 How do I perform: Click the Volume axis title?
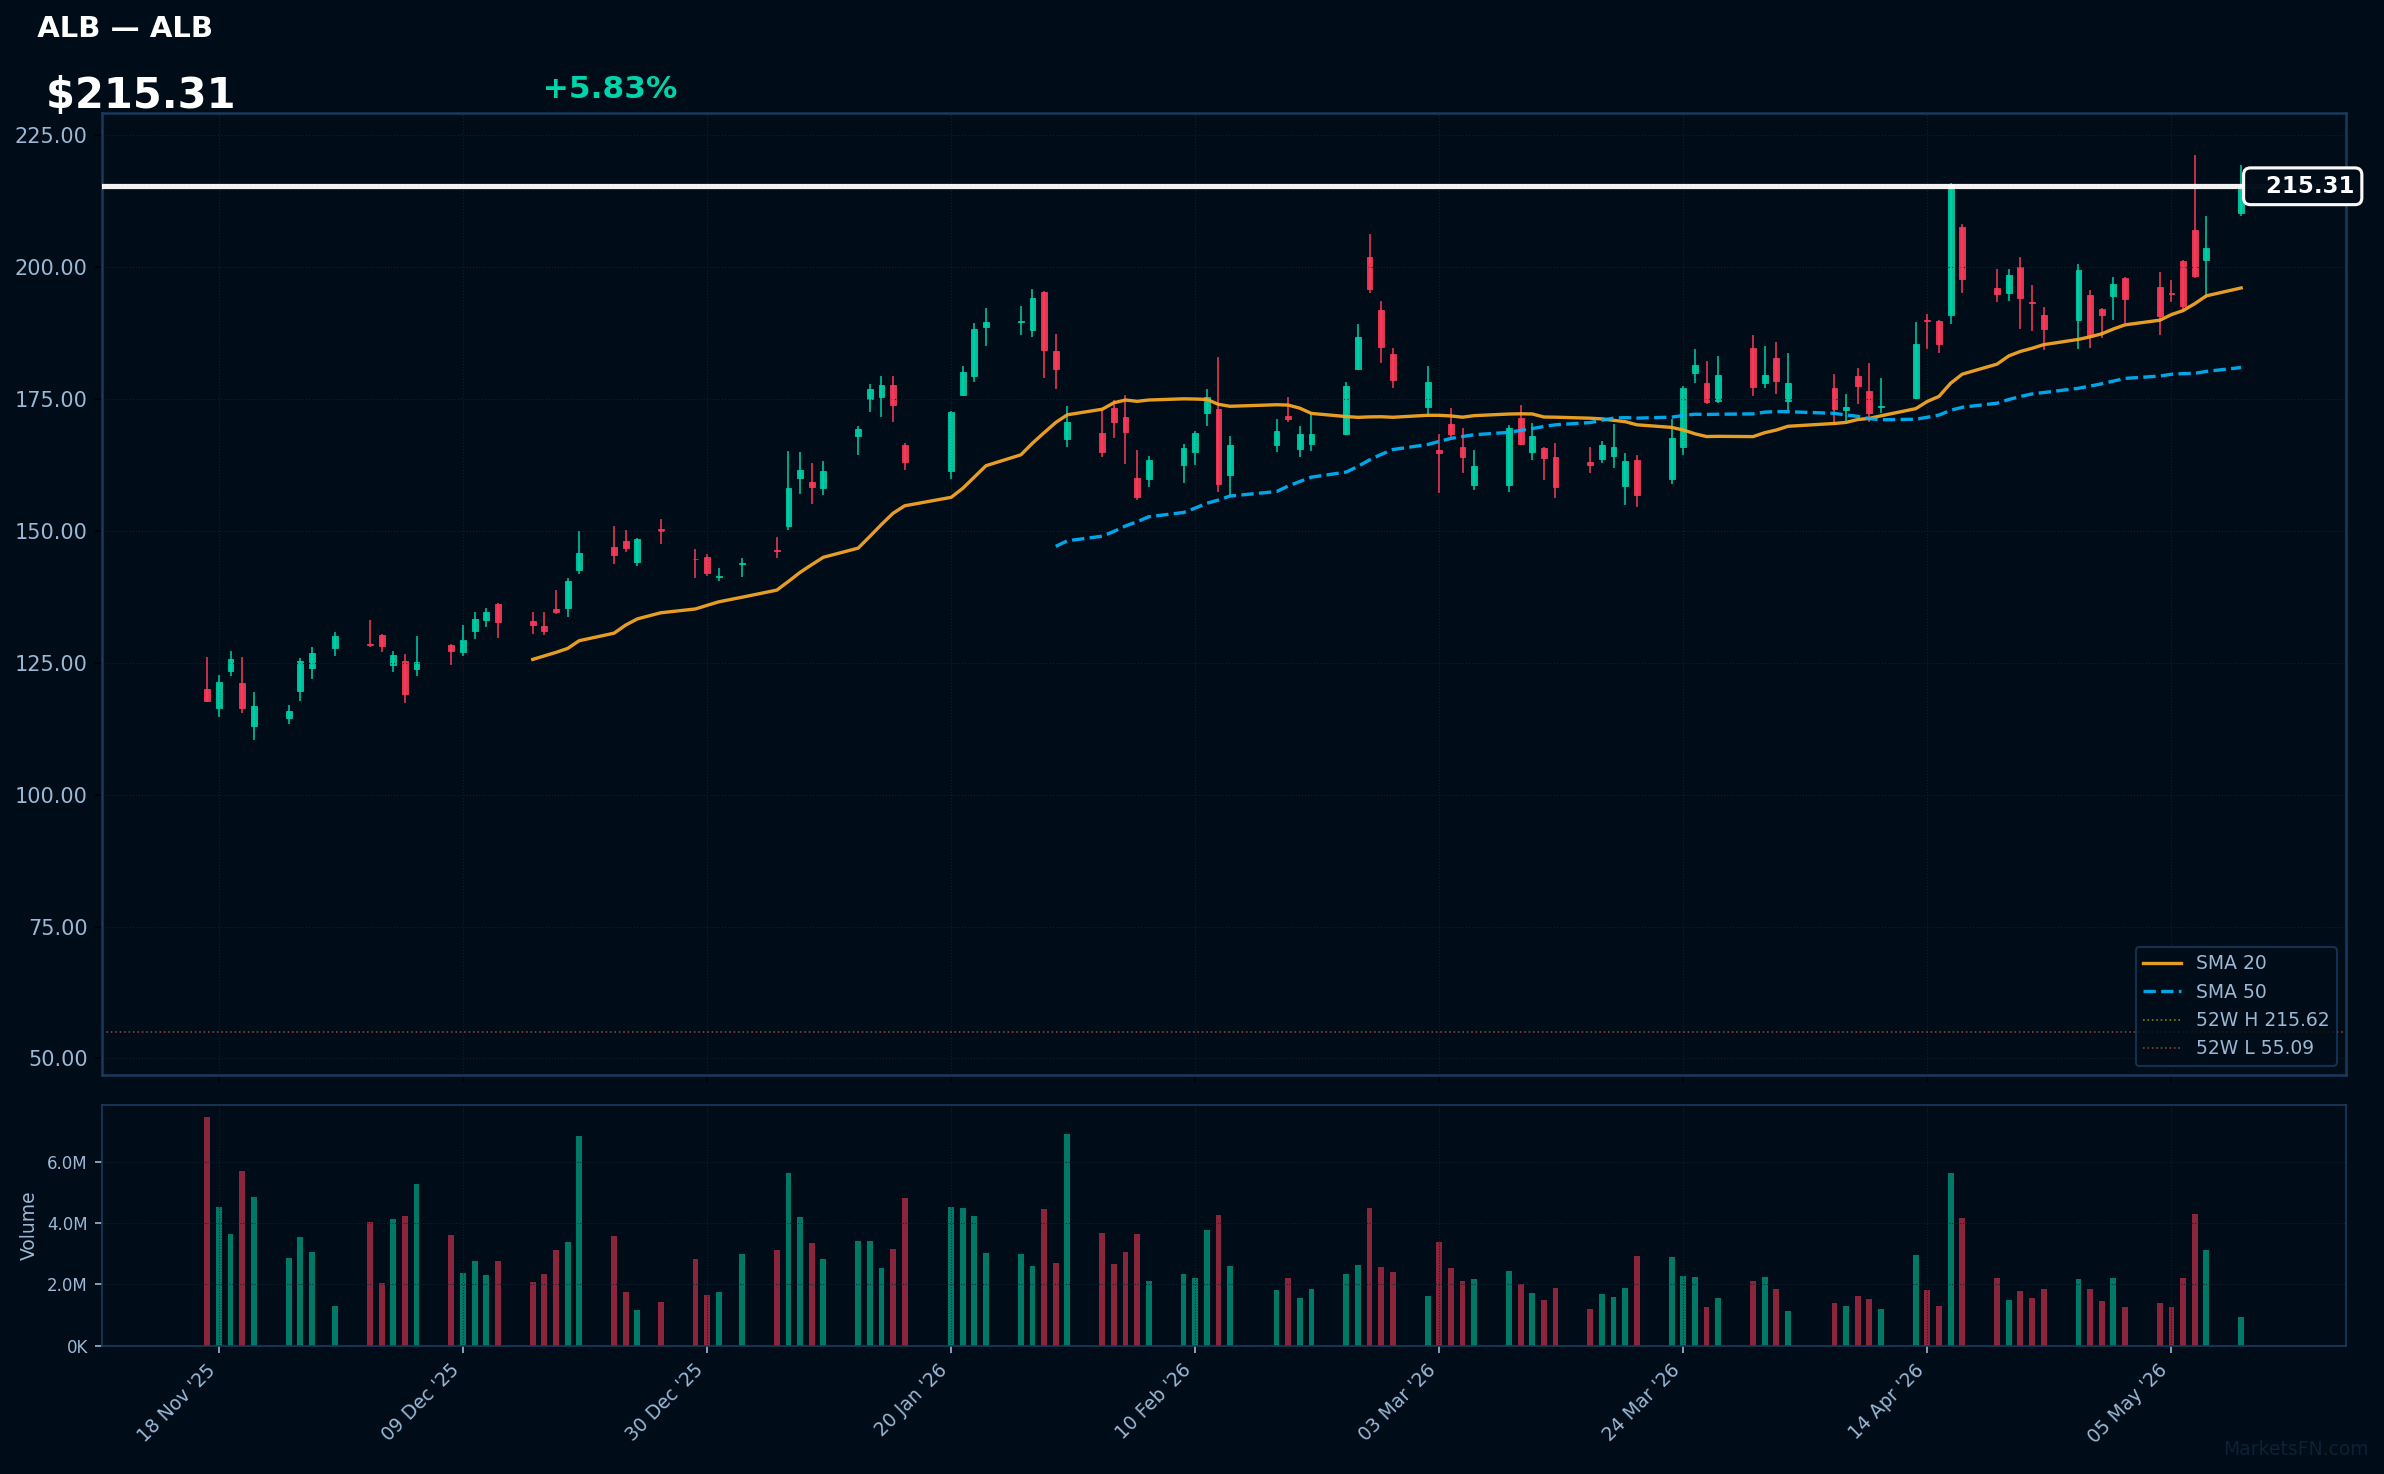coord(28,1226)
